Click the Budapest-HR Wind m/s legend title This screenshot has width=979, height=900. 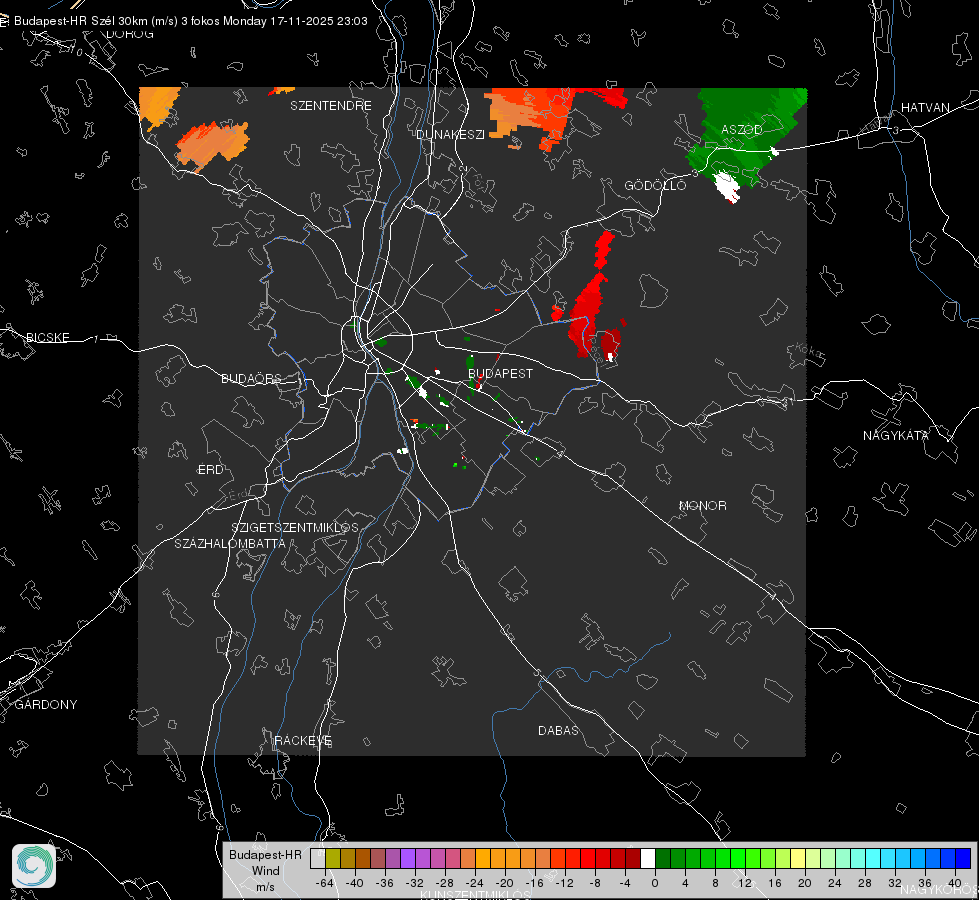[265, 871]
